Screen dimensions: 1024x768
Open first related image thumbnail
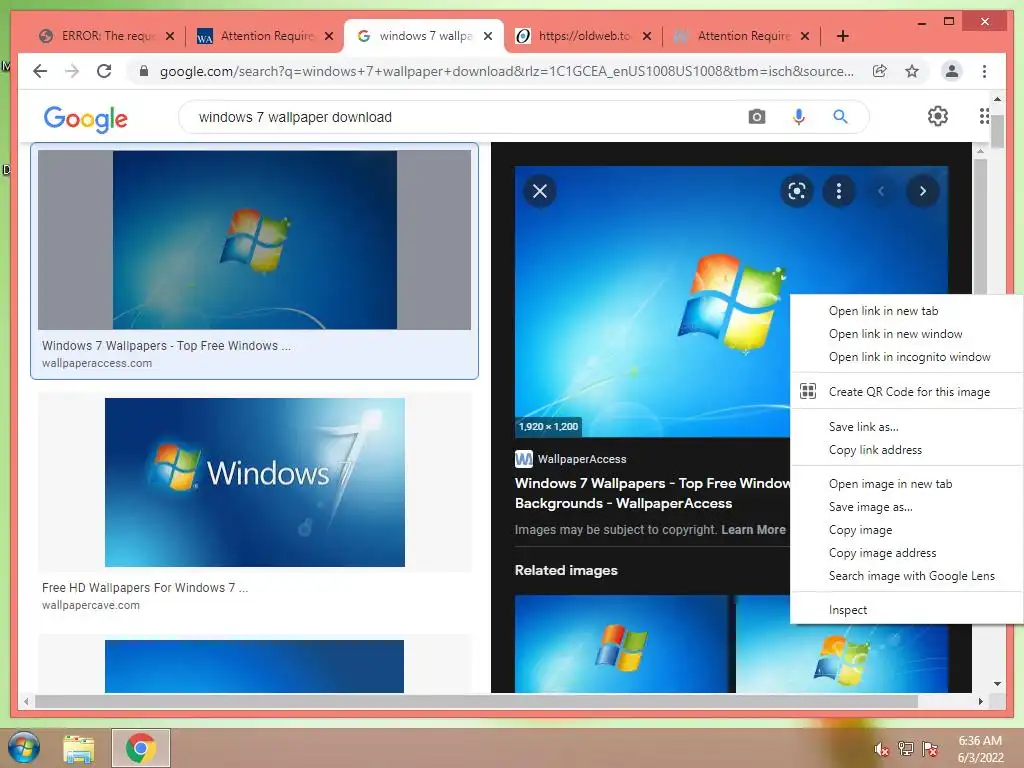click(x=621, y=644)
